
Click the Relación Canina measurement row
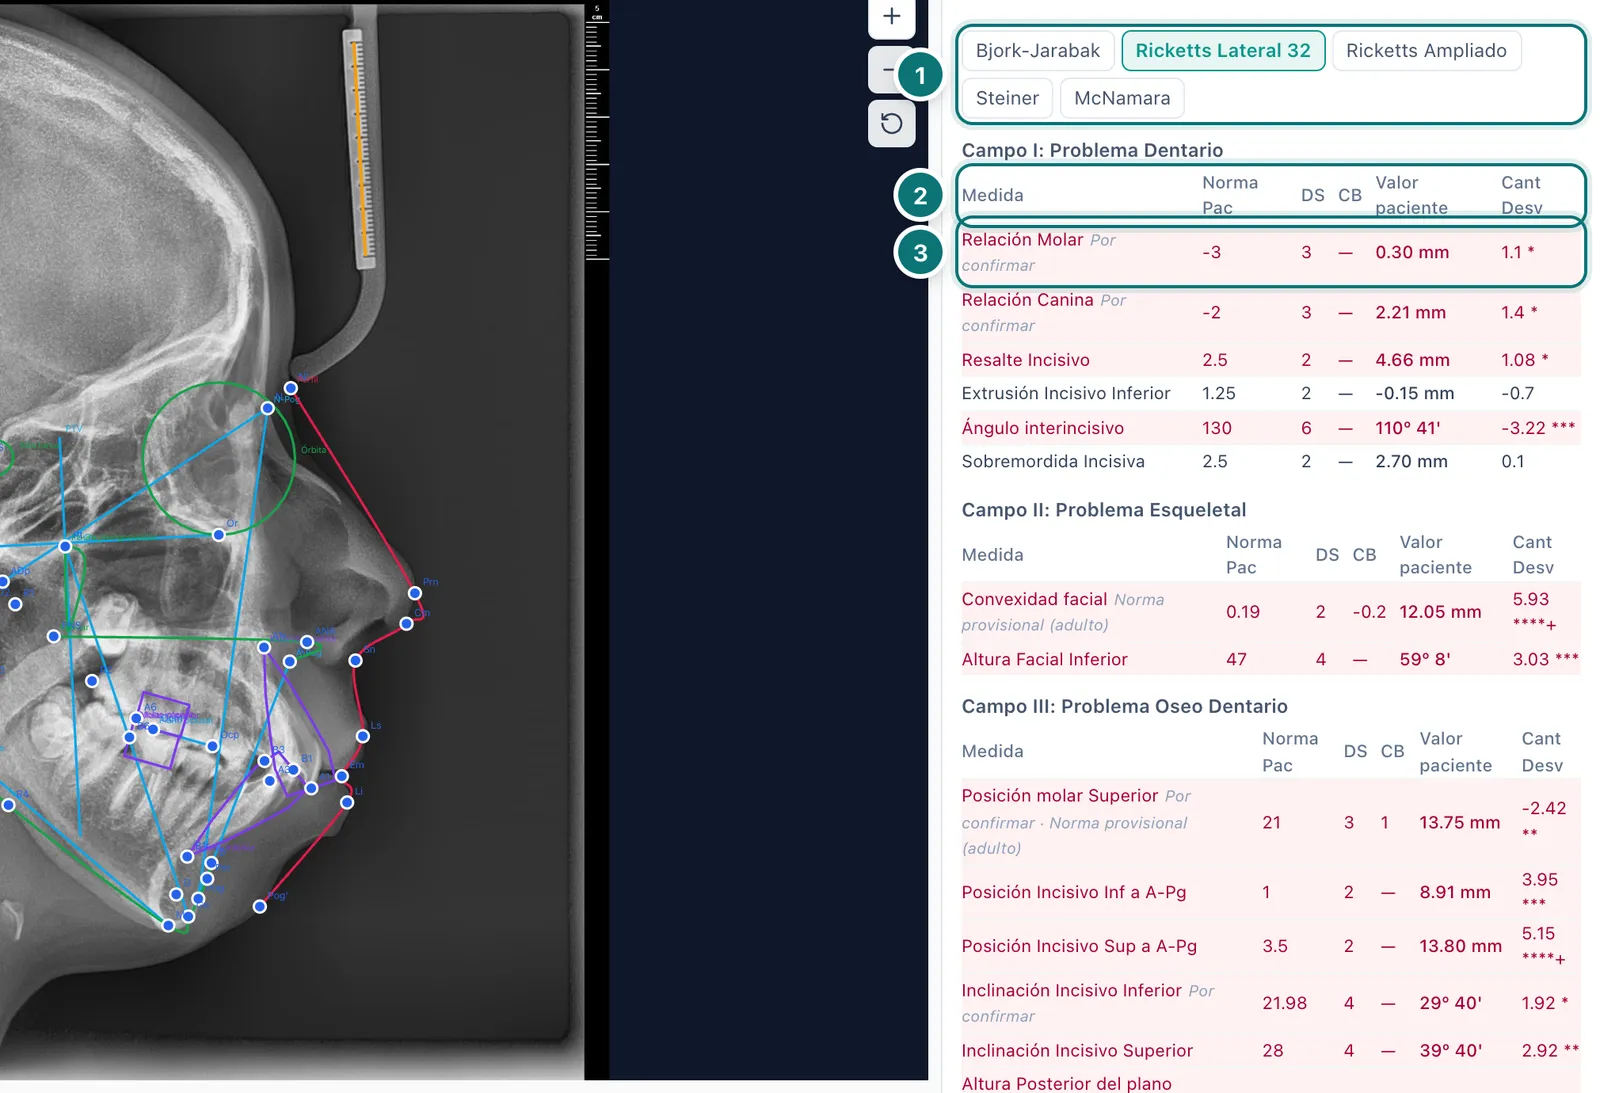(1271, 313)
